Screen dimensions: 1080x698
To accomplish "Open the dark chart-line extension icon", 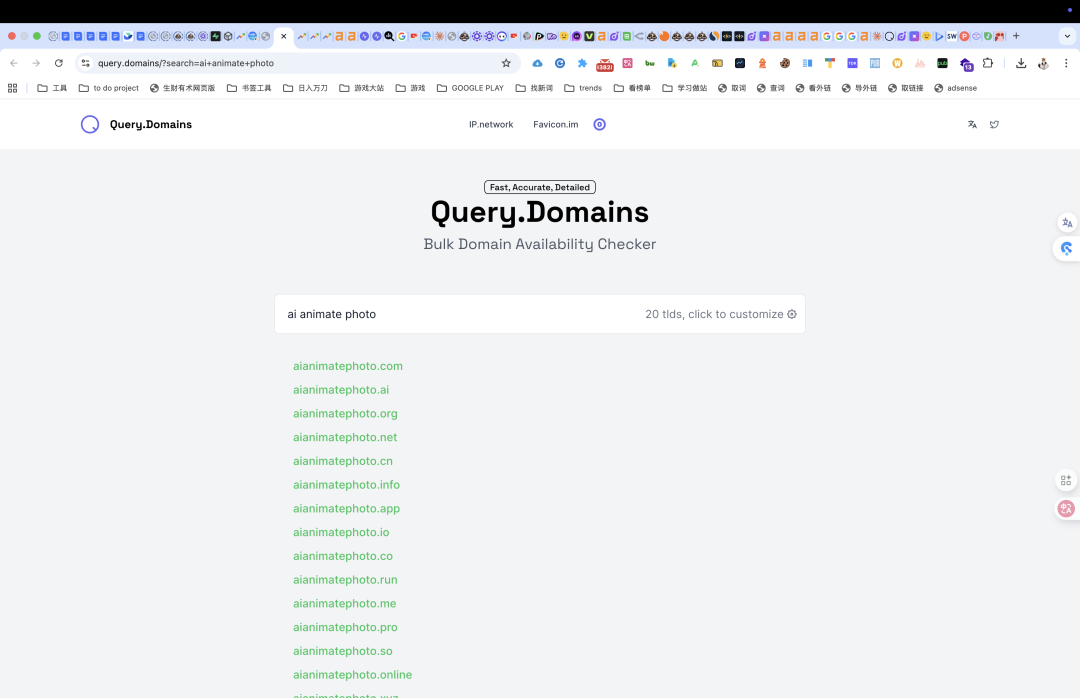I will pyautogui.click(x=740, y=63).
